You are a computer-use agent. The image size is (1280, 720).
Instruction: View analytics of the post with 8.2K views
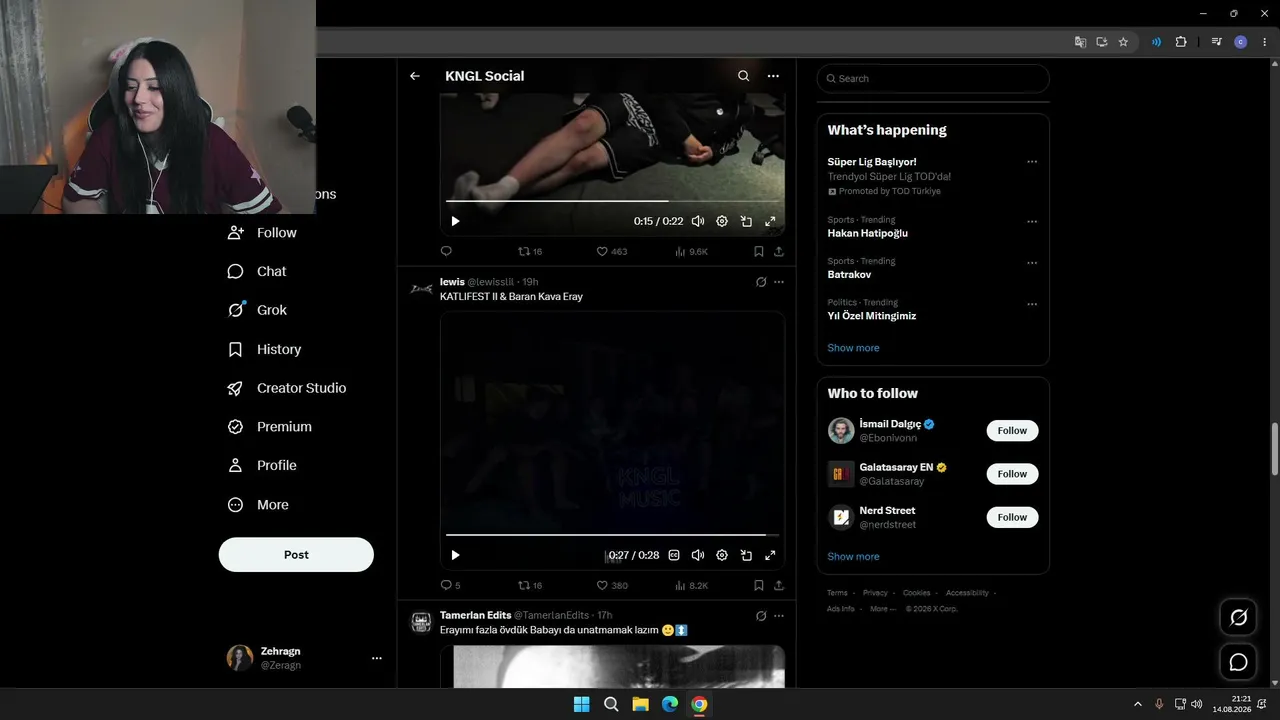pos(691,585)
